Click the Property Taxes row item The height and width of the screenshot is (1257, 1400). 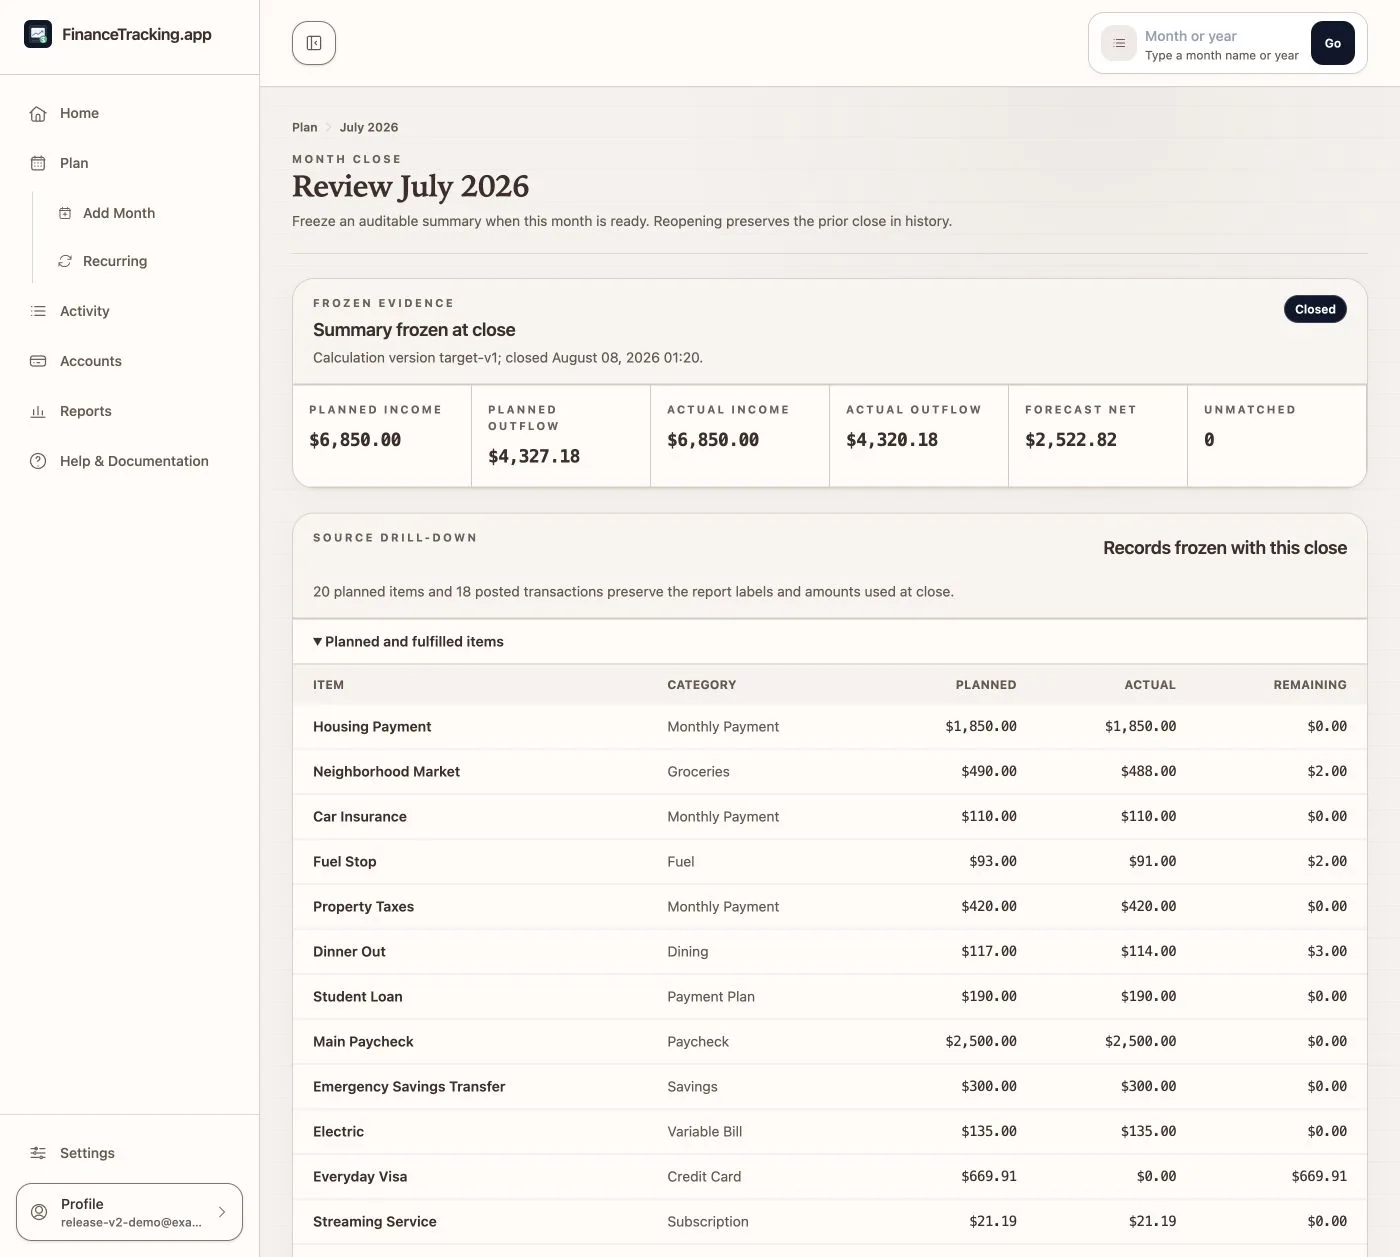(x=363, y=907)
